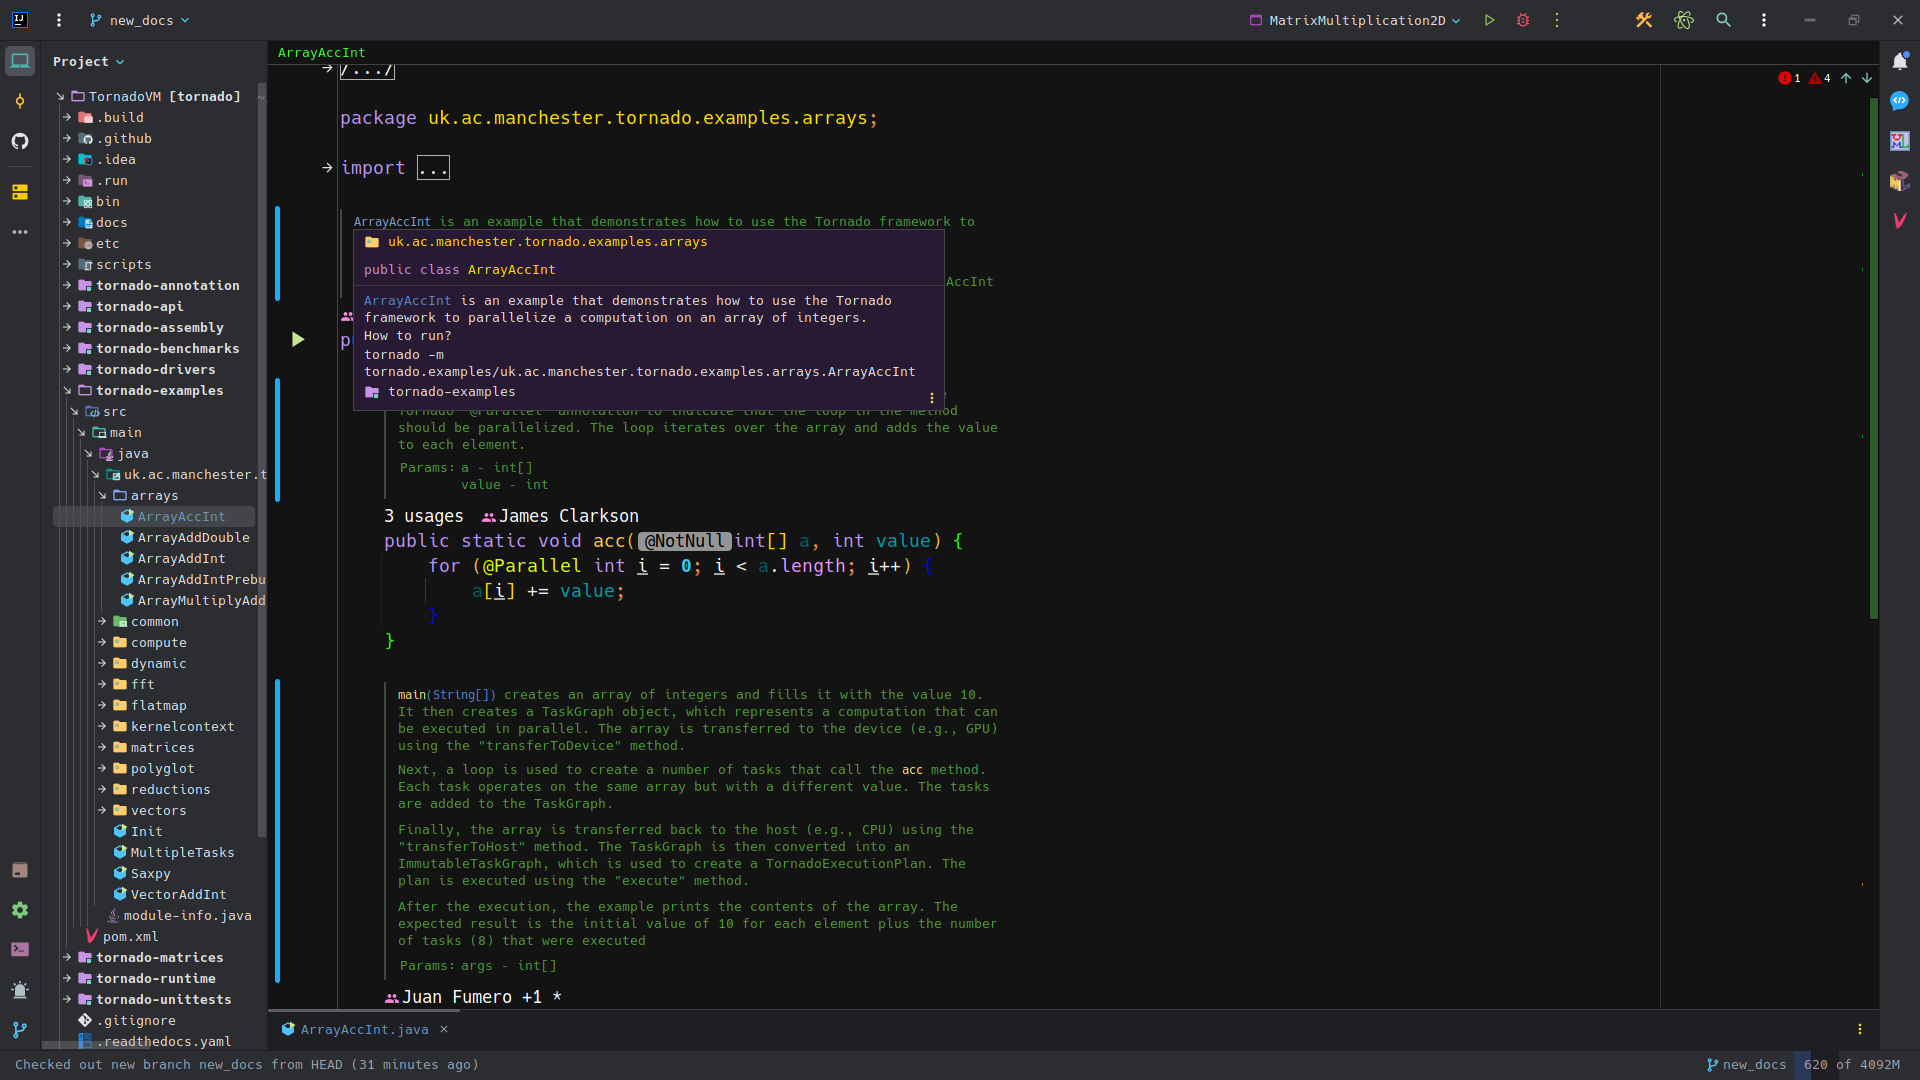The height and width of the screenshot is (1080, 1920).
Task: Open Search Everywhere with the magnifier icon
Action: click(x=1724, y=20)
